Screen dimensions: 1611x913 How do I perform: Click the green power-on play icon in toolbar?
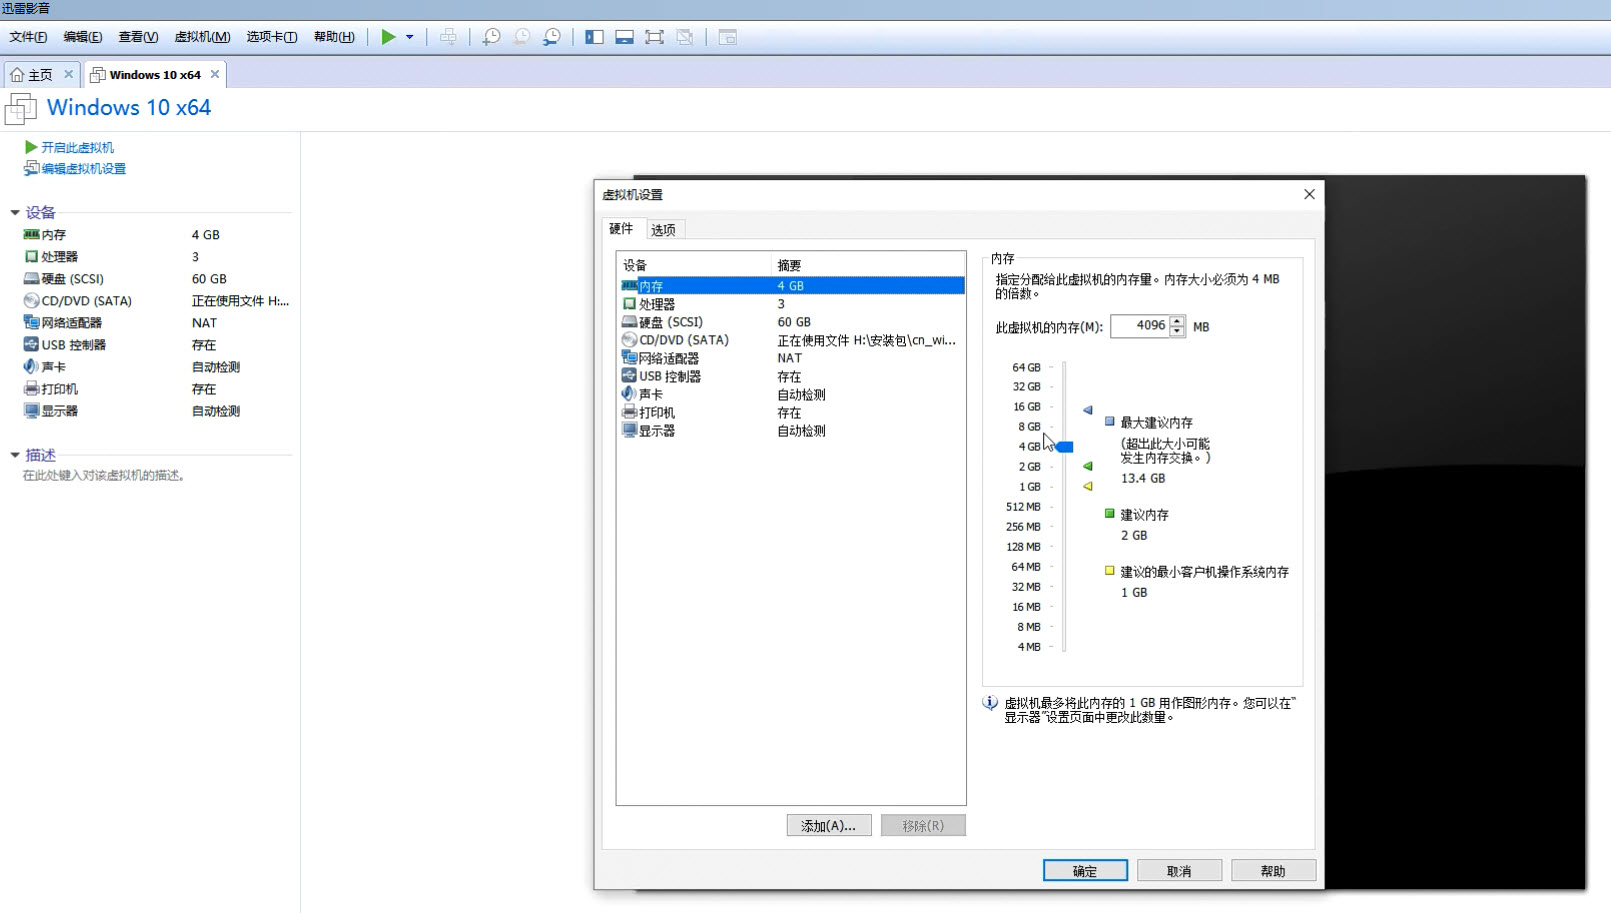pos(388,37)
